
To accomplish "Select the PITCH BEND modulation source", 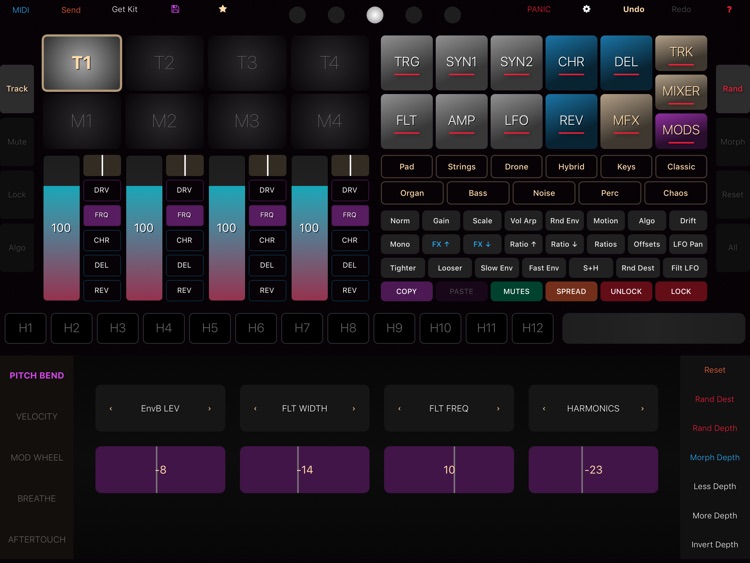I will 37,375.
